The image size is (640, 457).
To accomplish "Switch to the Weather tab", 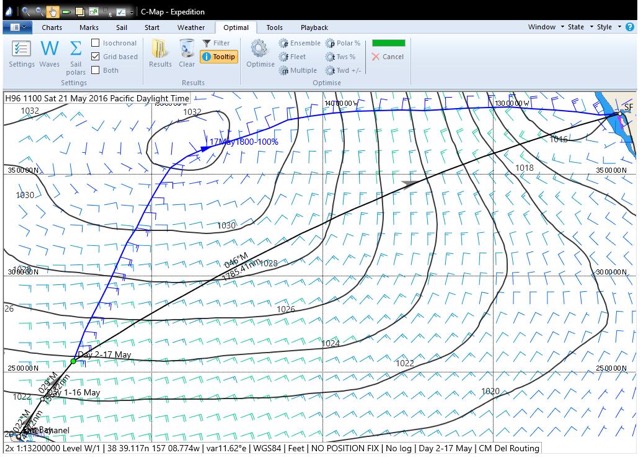I will [191, 28].
